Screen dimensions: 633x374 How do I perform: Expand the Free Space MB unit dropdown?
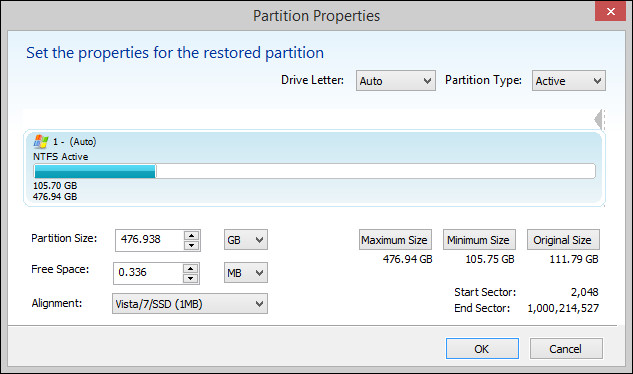tap(245, 273)
